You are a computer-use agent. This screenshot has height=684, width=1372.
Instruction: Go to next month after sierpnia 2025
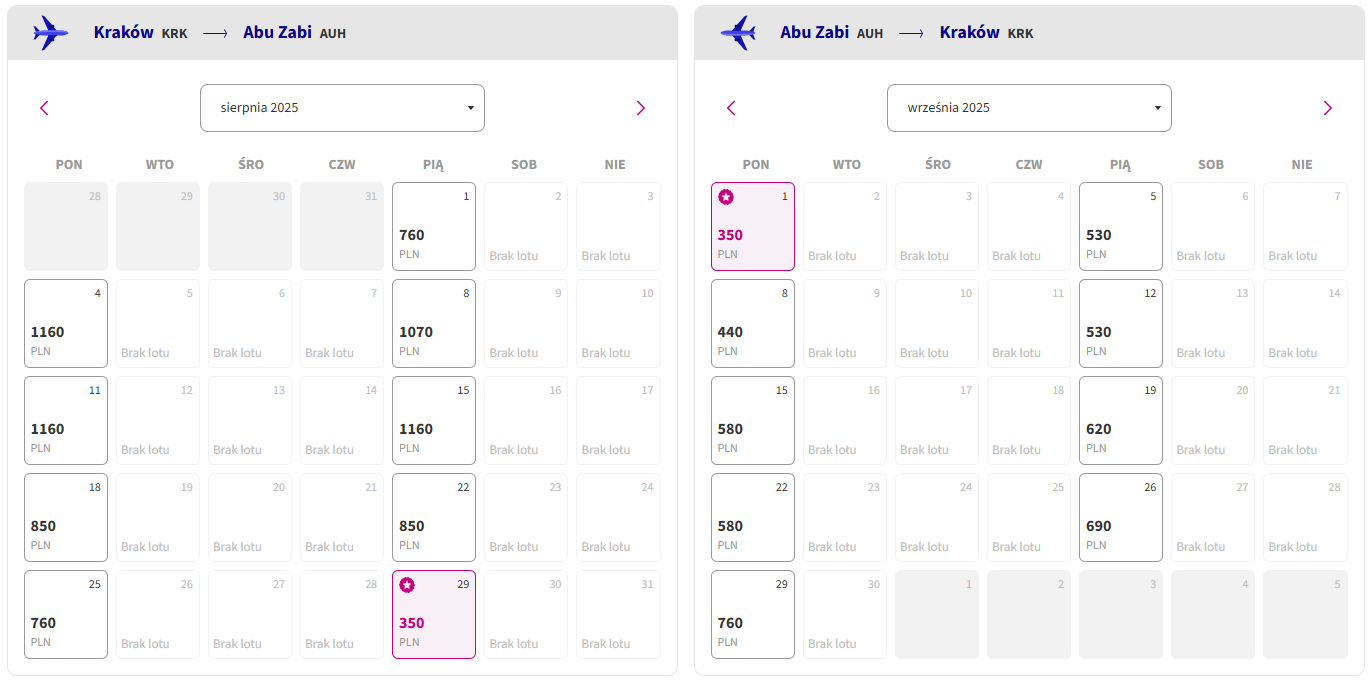[641, 108]
